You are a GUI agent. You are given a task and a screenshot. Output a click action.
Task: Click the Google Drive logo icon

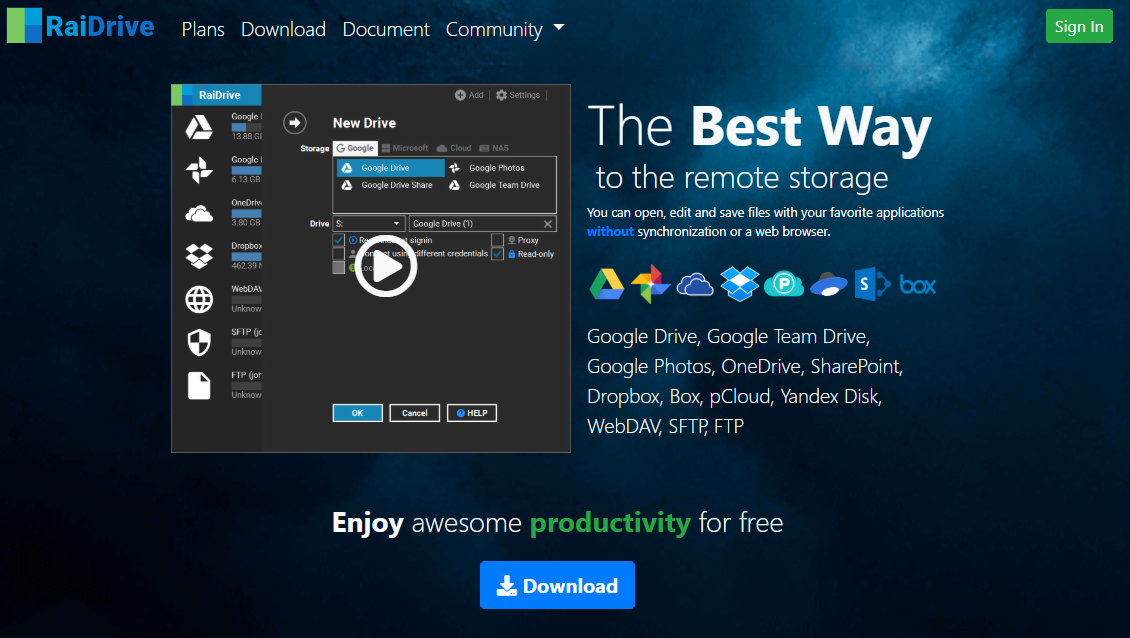coord(607,284)
